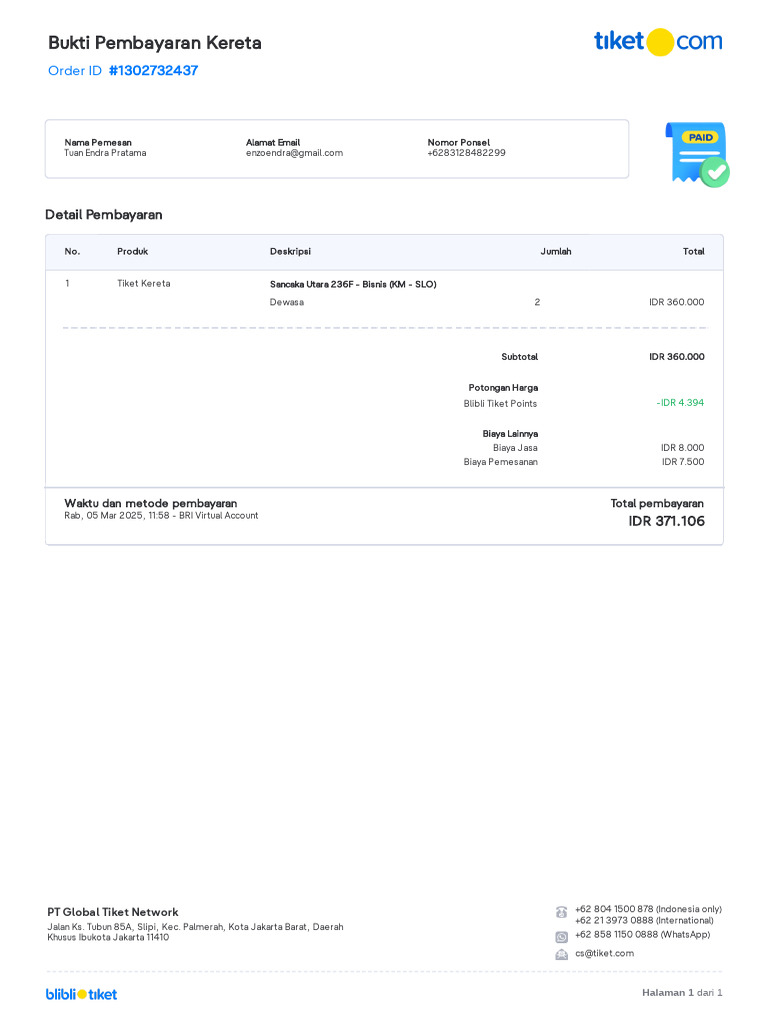This screenshot has width=768, height=1024.
Task: Click the name Tuan Endra Pratama
Action: (x=105, y=153)
